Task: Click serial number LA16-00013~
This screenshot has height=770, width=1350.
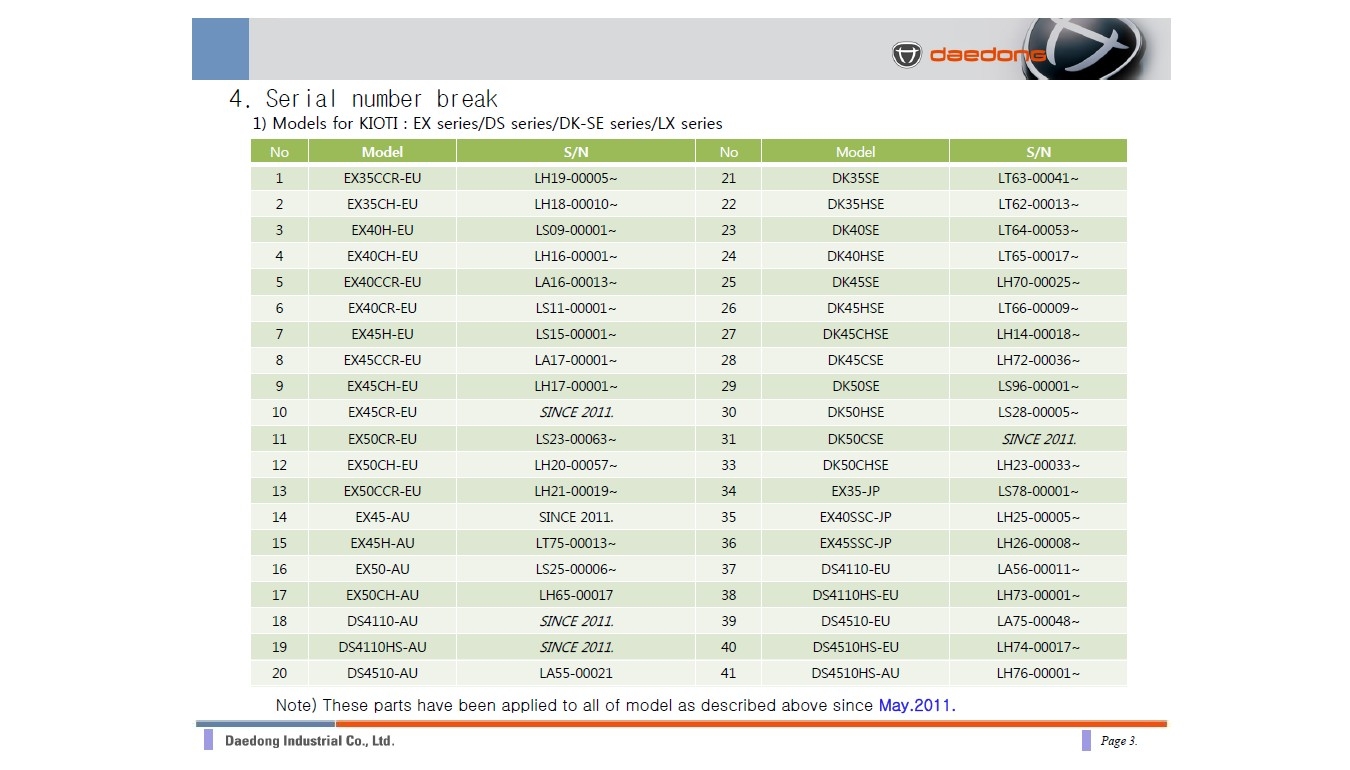Action: pyautogui.click(x=576, y=282)
